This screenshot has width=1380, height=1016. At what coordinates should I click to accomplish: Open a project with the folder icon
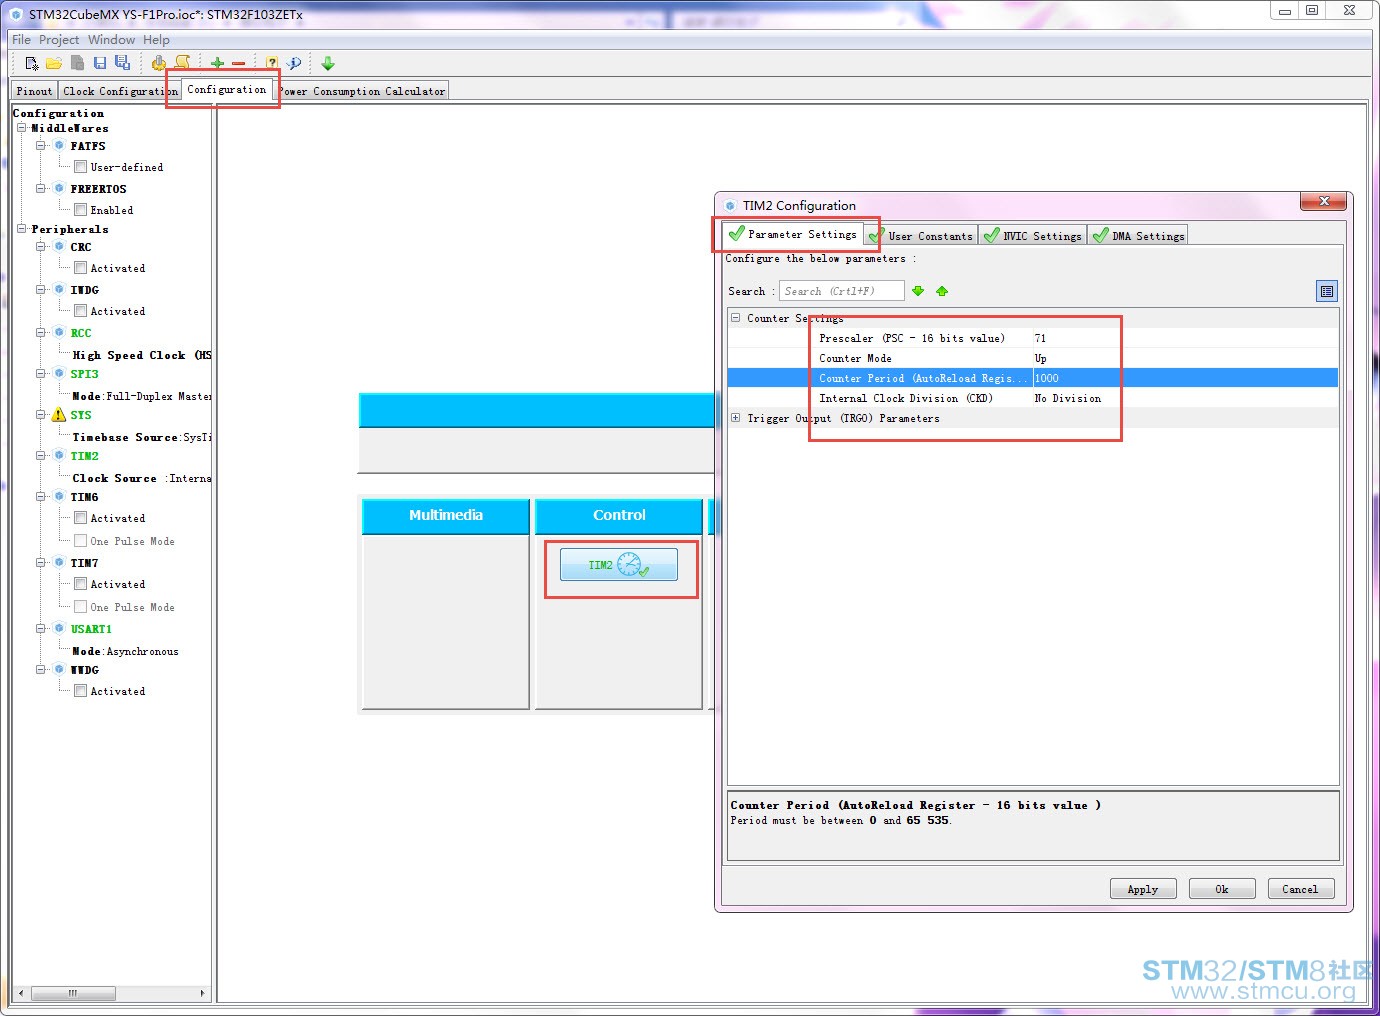tap(54, 63)
